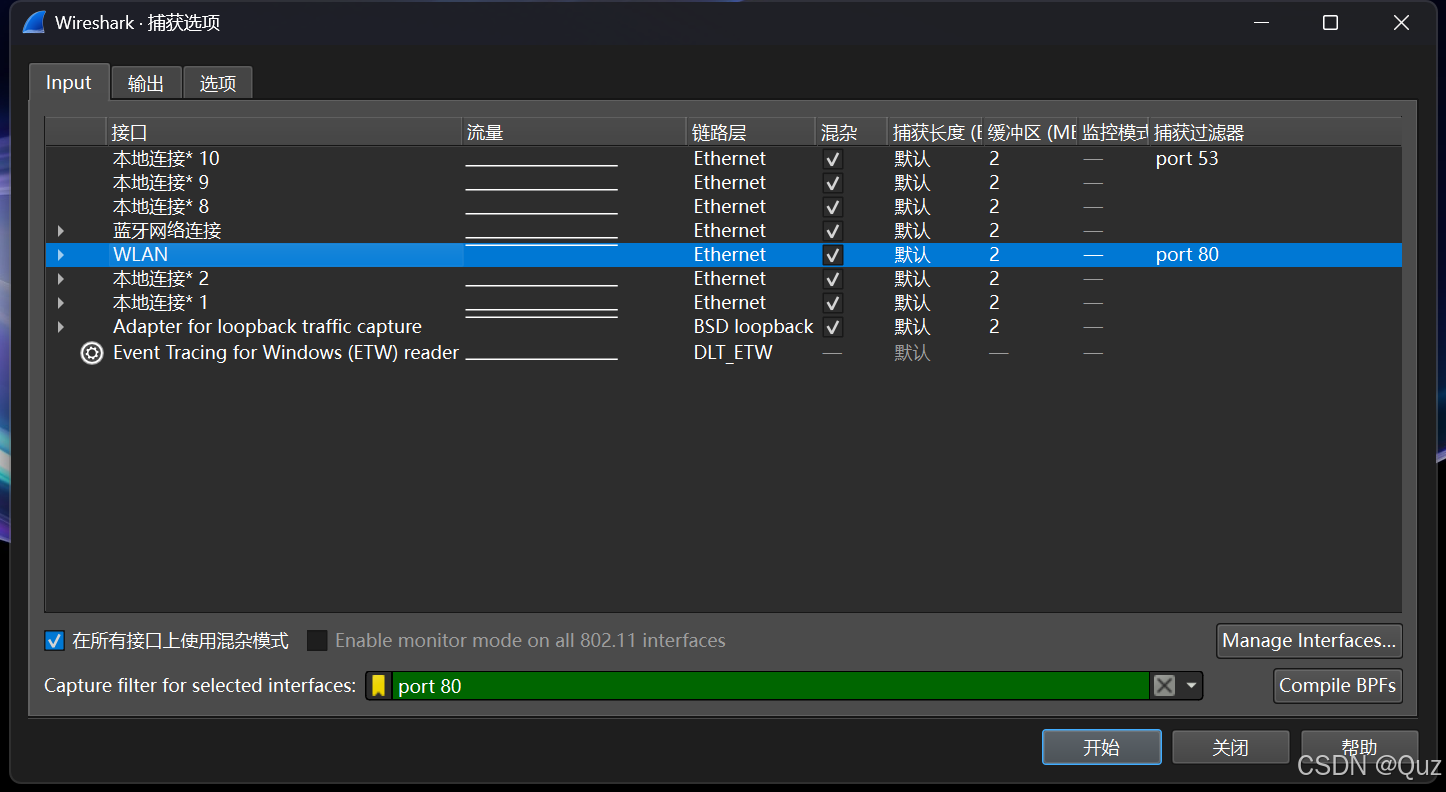The width and height of the screenshot is (1446, 792).
Task: Sort by the 流量 column header
Action: [x=574, y=132]
